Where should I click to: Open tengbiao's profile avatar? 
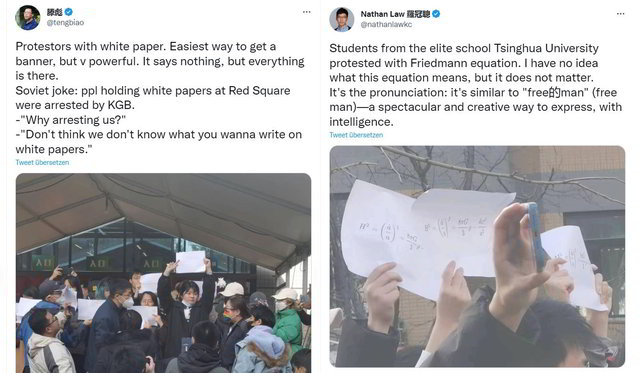(x=27, y=17)
